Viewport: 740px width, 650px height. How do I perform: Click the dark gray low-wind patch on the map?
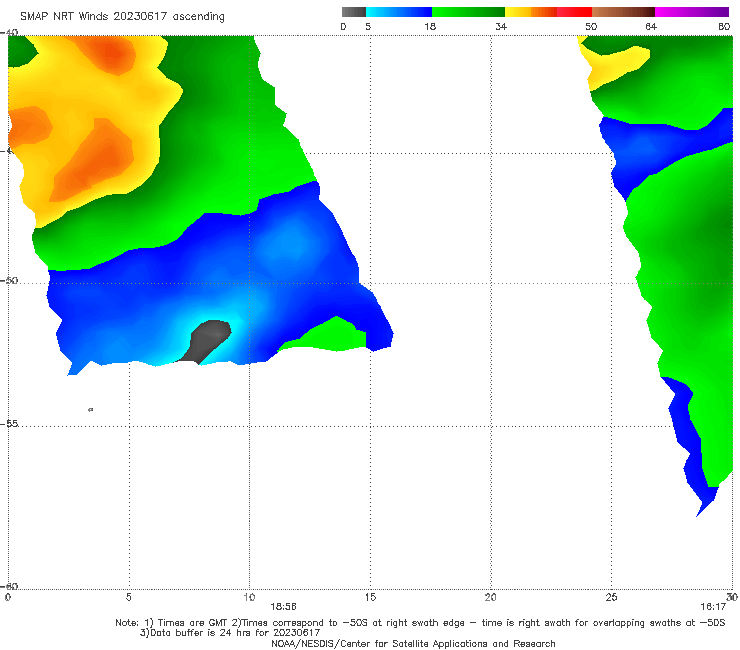207,339
